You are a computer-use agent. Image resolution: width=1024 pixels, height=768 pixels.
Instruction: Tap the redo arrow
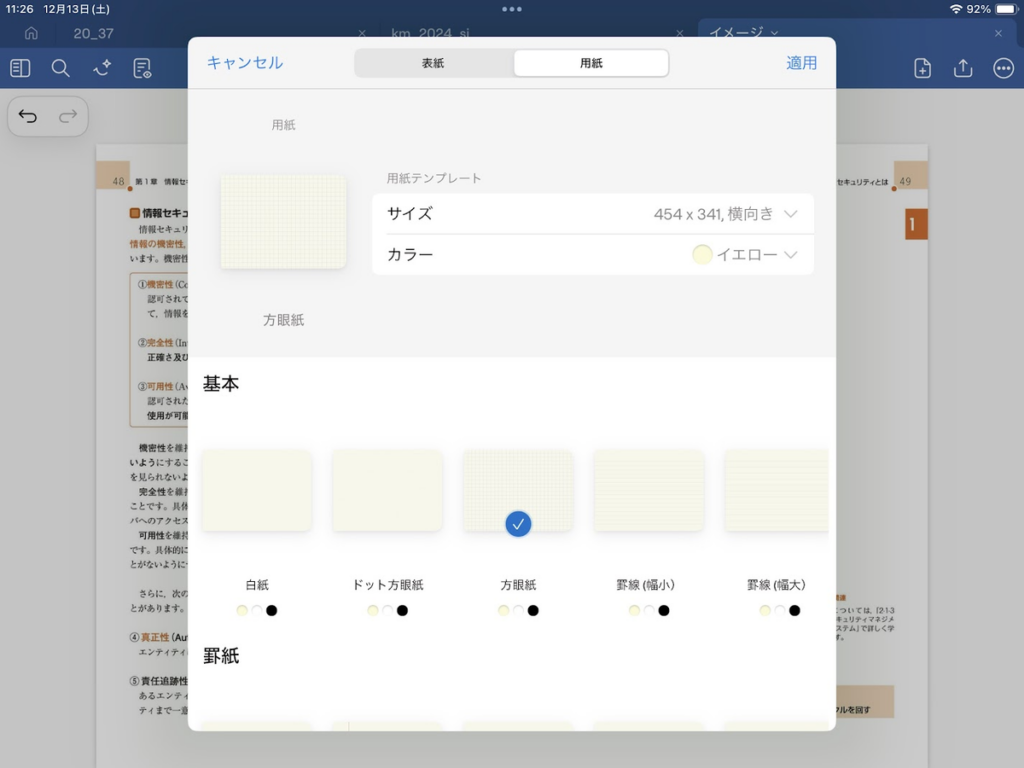(68, 117)
